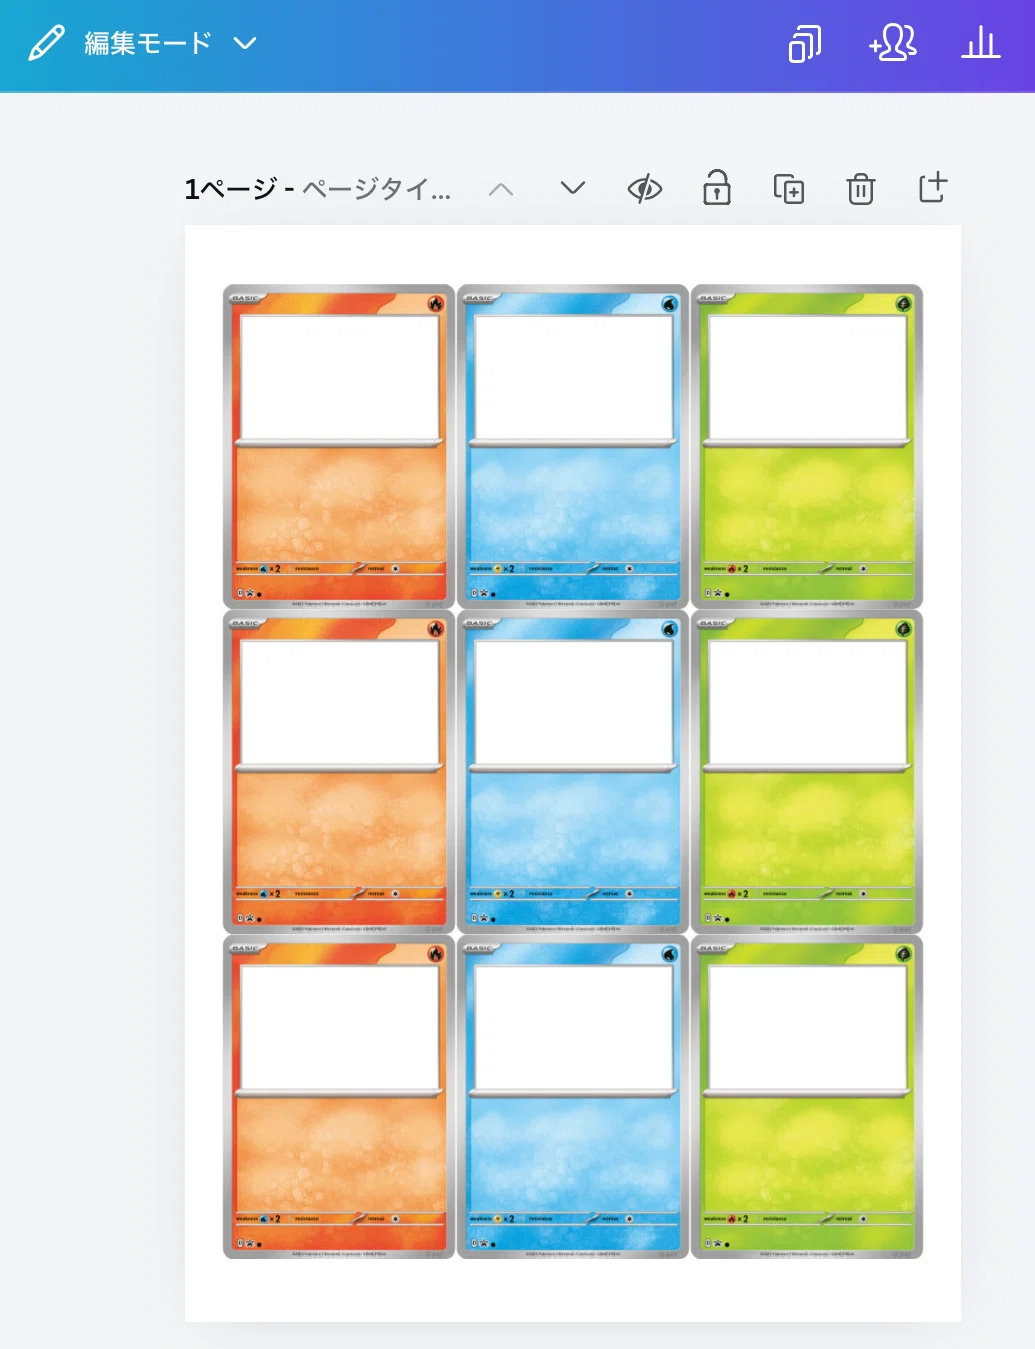Open the analytics bar chart icon

pyautogui.click(x=981, y=43)
